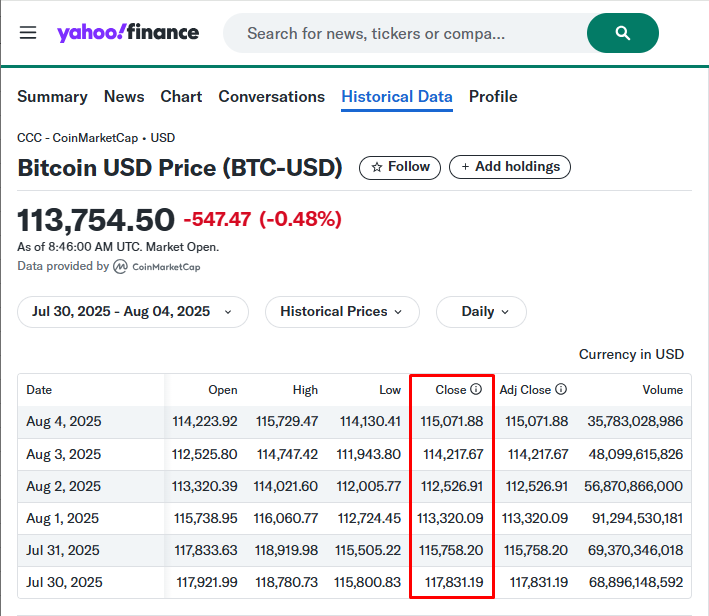The width and height of the screenshot is (709, 616).
Task: Click the Yahoo Finance logo
Action: [x=128, y=33]
